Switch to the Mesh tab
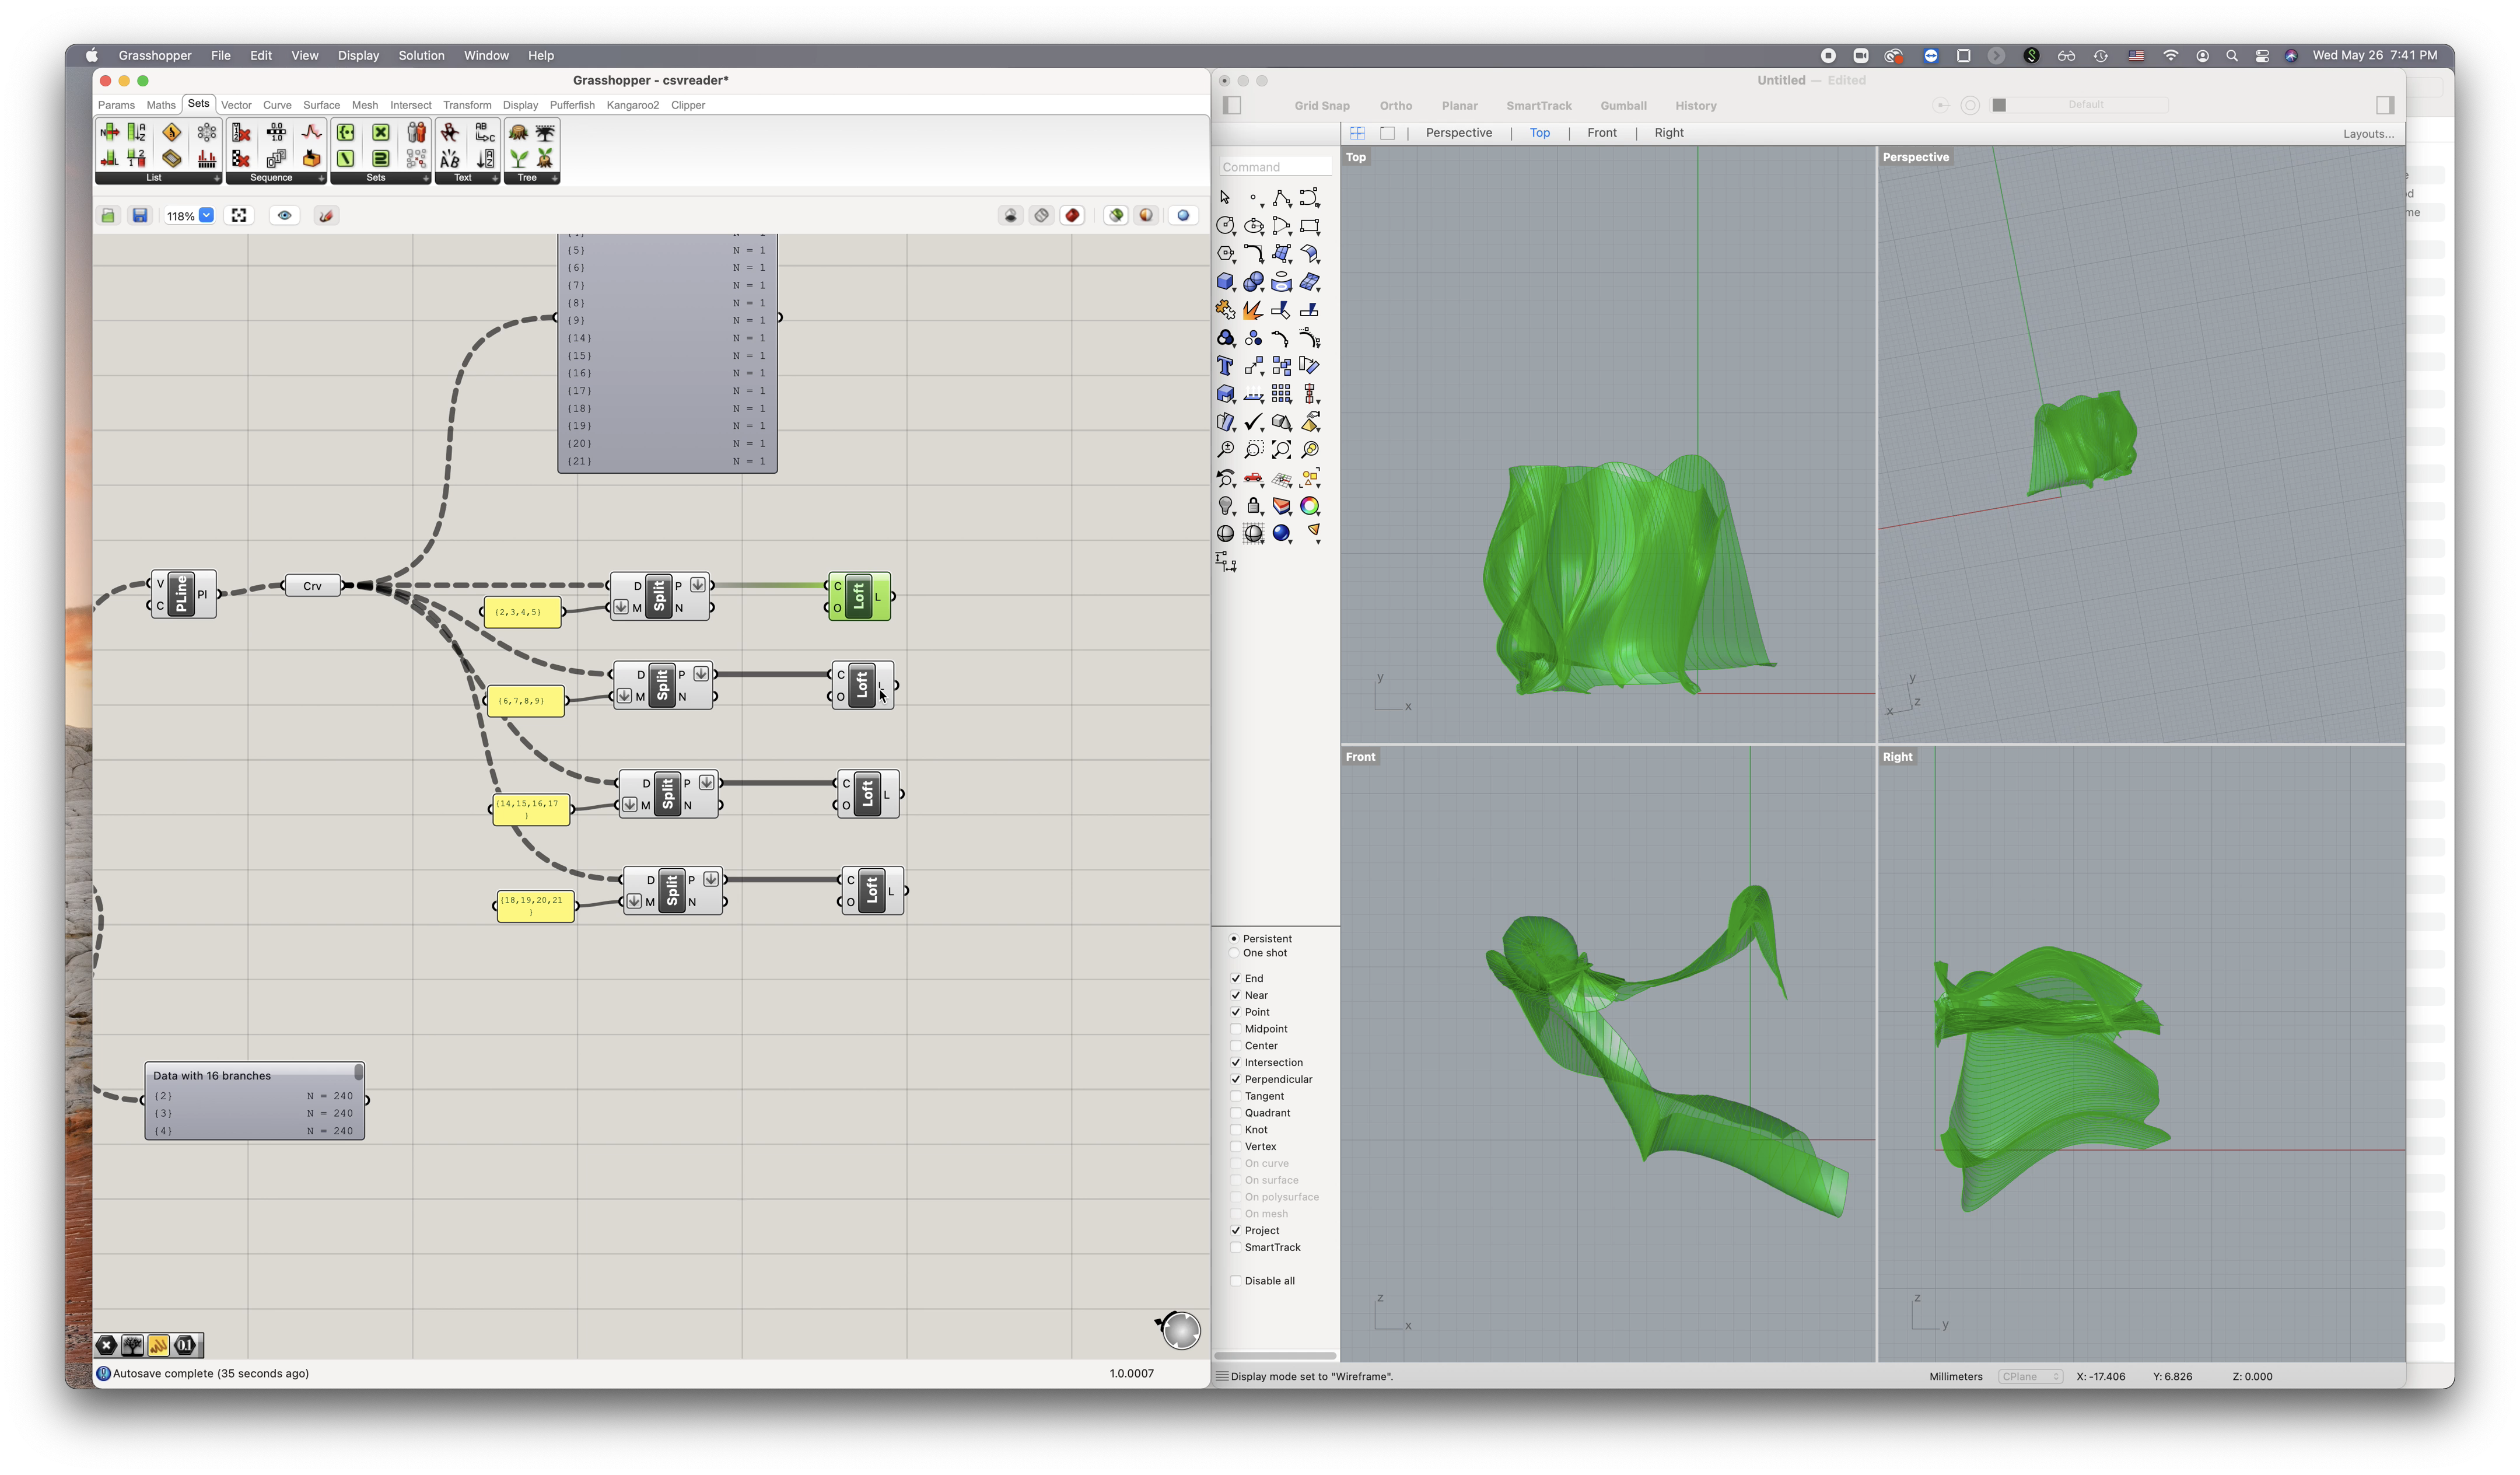Viewport: 2520px width, 1475px height. click(365, 105)
